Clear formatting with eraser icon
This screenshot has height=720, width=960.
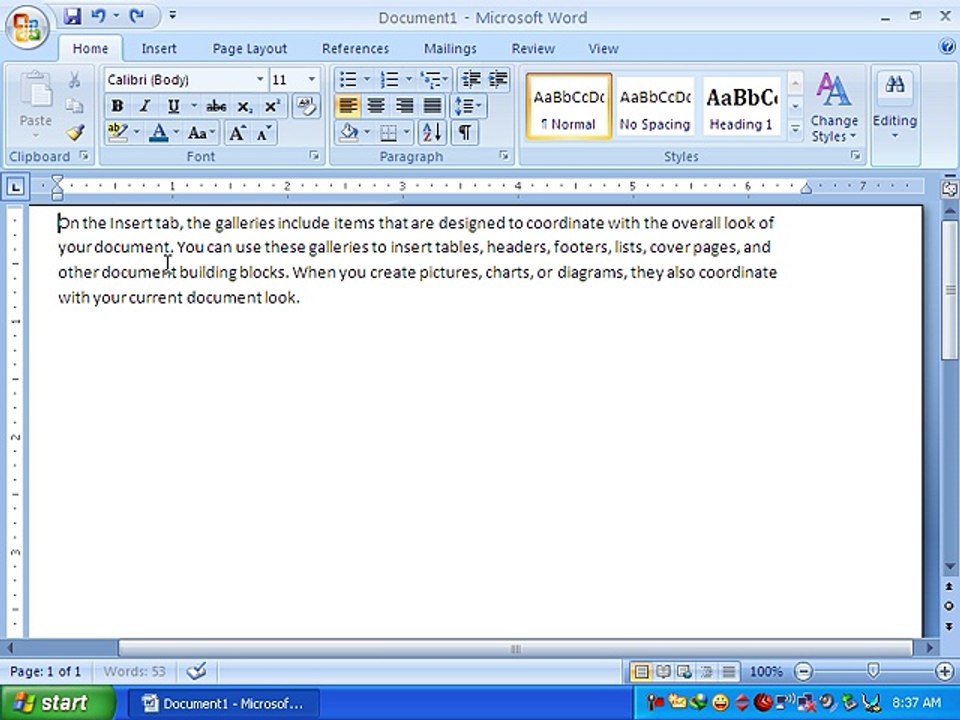[306, 107]
